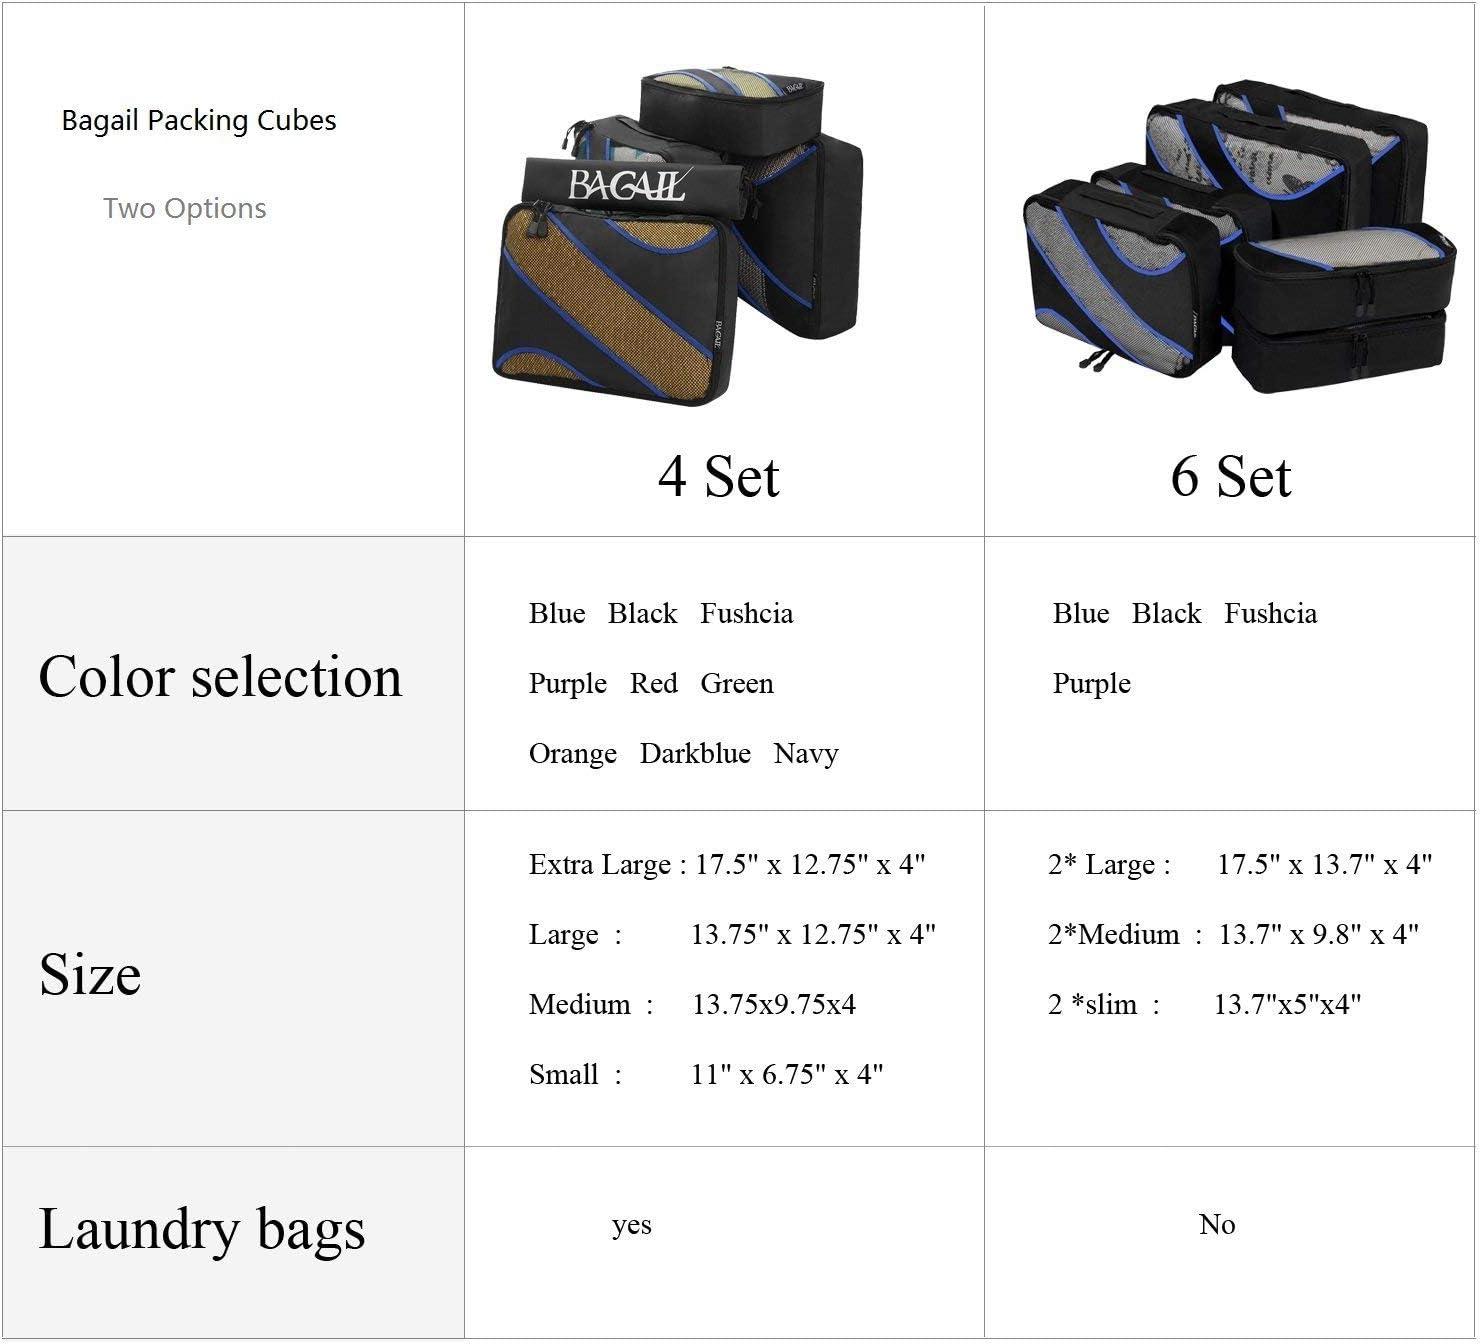
Task: Click the BAGAIL logo on the black pouch
Action: click(x=627, y=186)
